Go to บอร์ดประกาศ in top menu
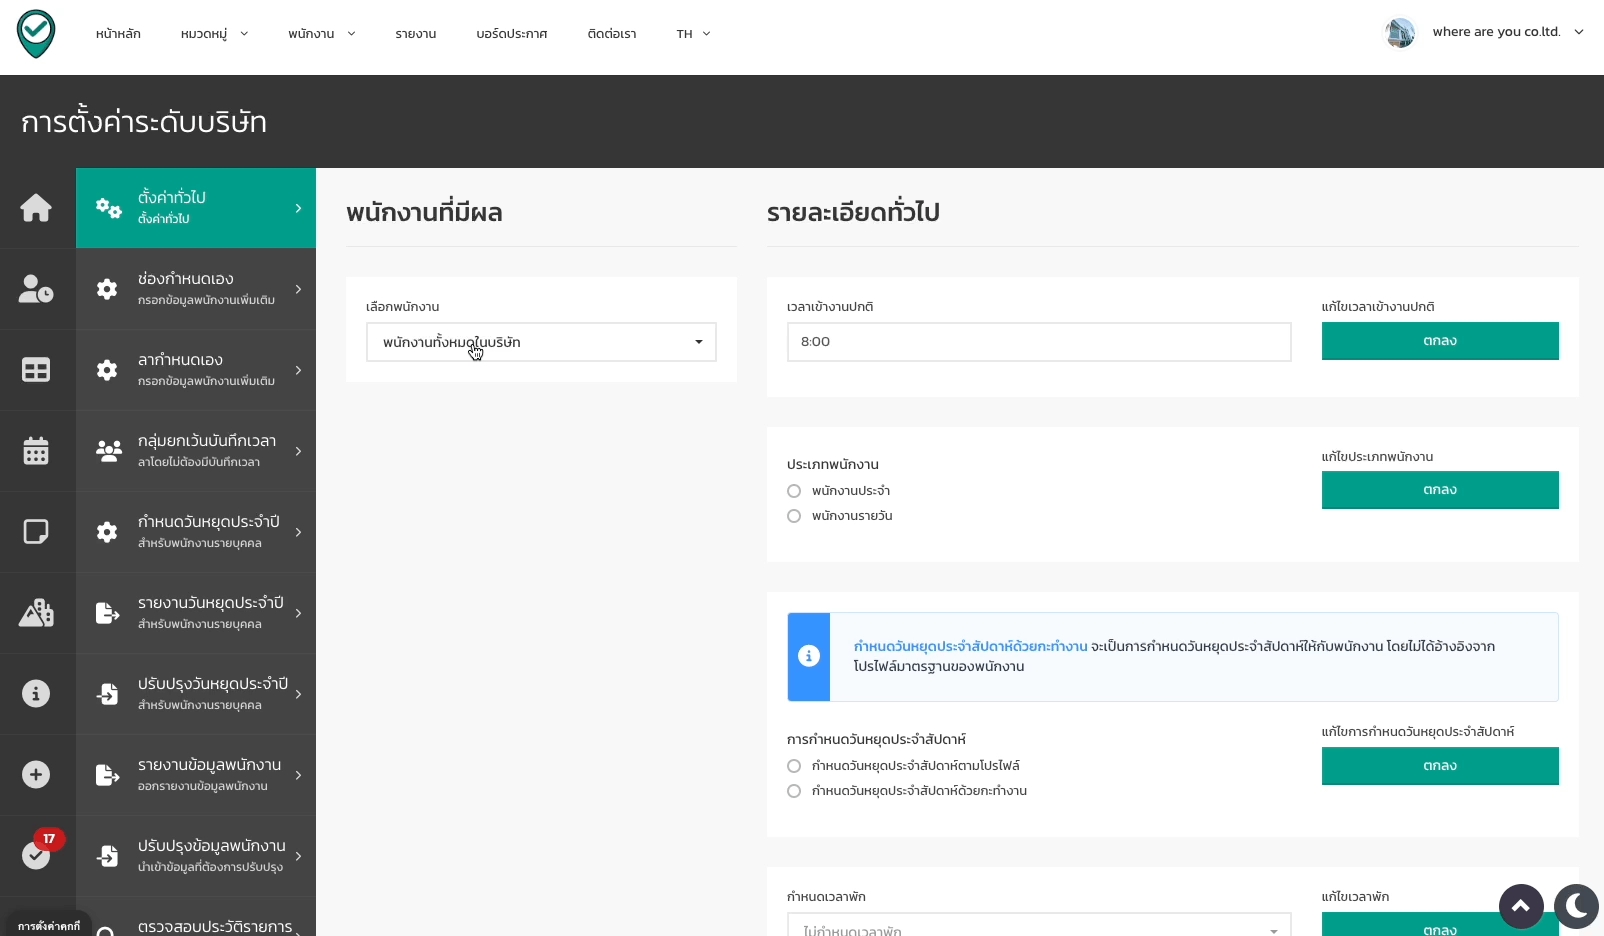 coord(511,34)
